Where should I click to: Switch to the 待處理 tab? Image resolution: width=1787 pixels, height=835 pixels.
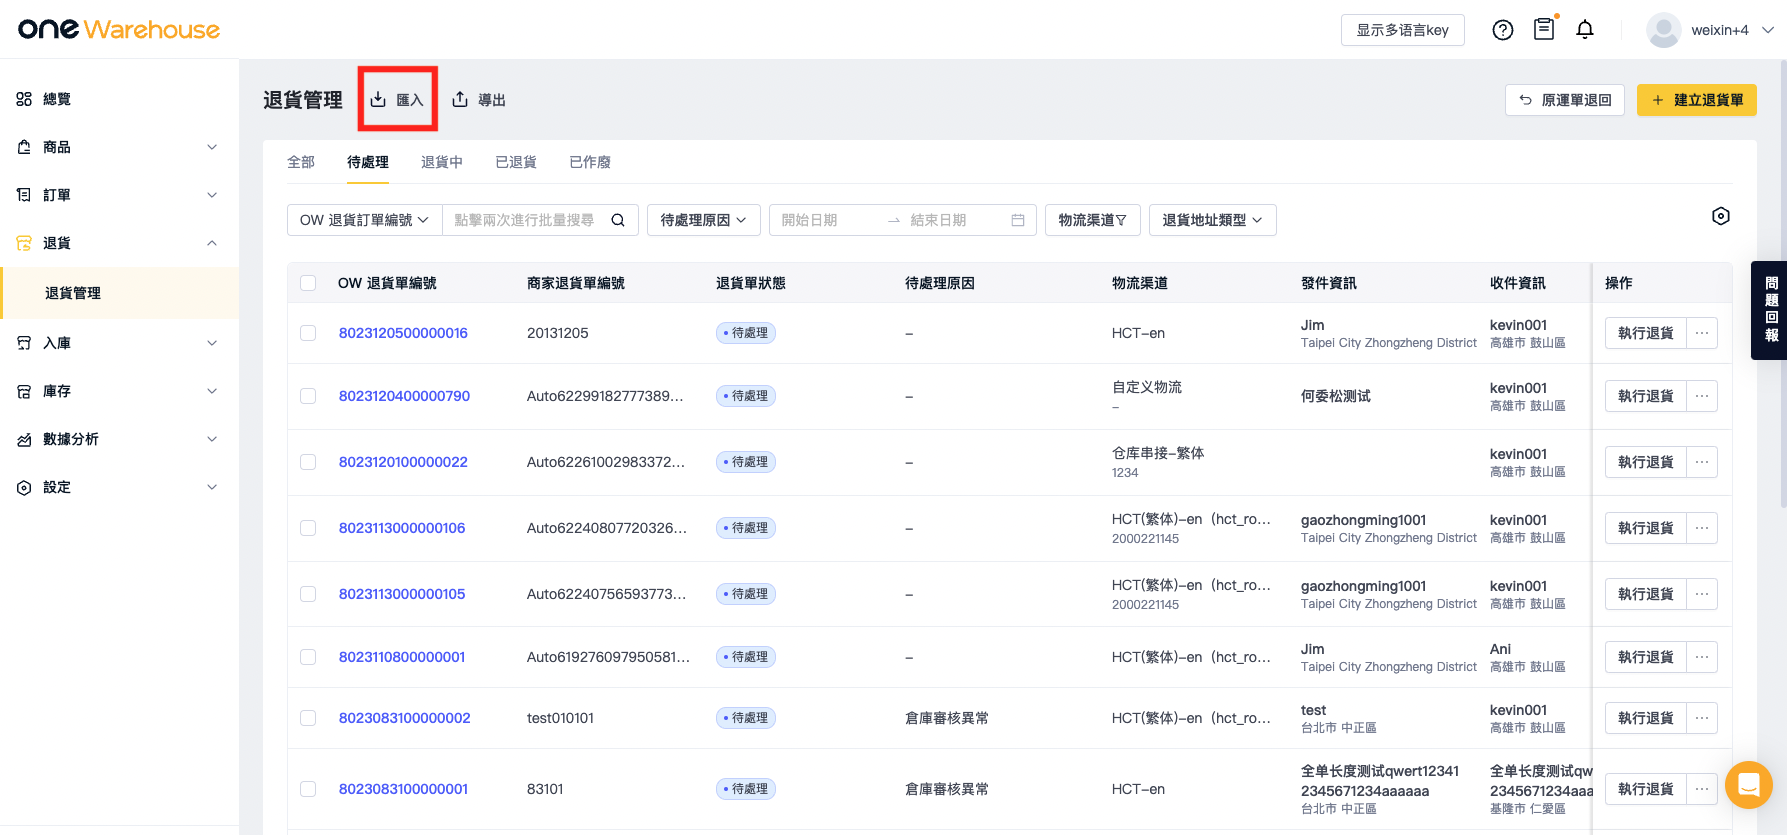pyautogui.click(x=368, y=162)
